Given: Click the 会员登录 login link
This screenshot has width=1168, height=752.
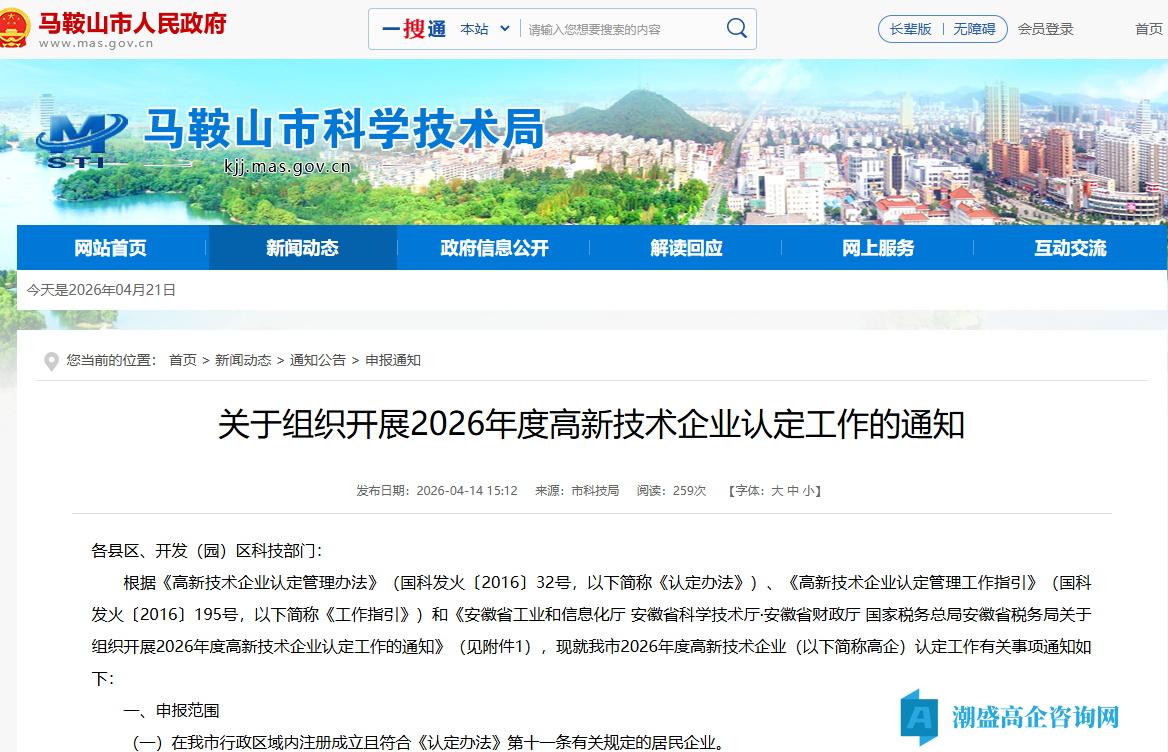Looking at the screenshot, I should [x=1044, y=29].
